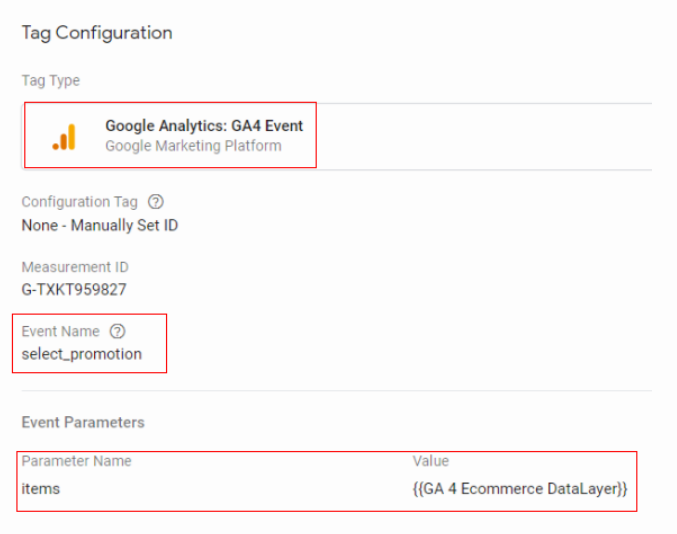Viewport: 677px width, 534px height.
Task: Click the Google Analytics bar chart icon
Action: point(64,137)
